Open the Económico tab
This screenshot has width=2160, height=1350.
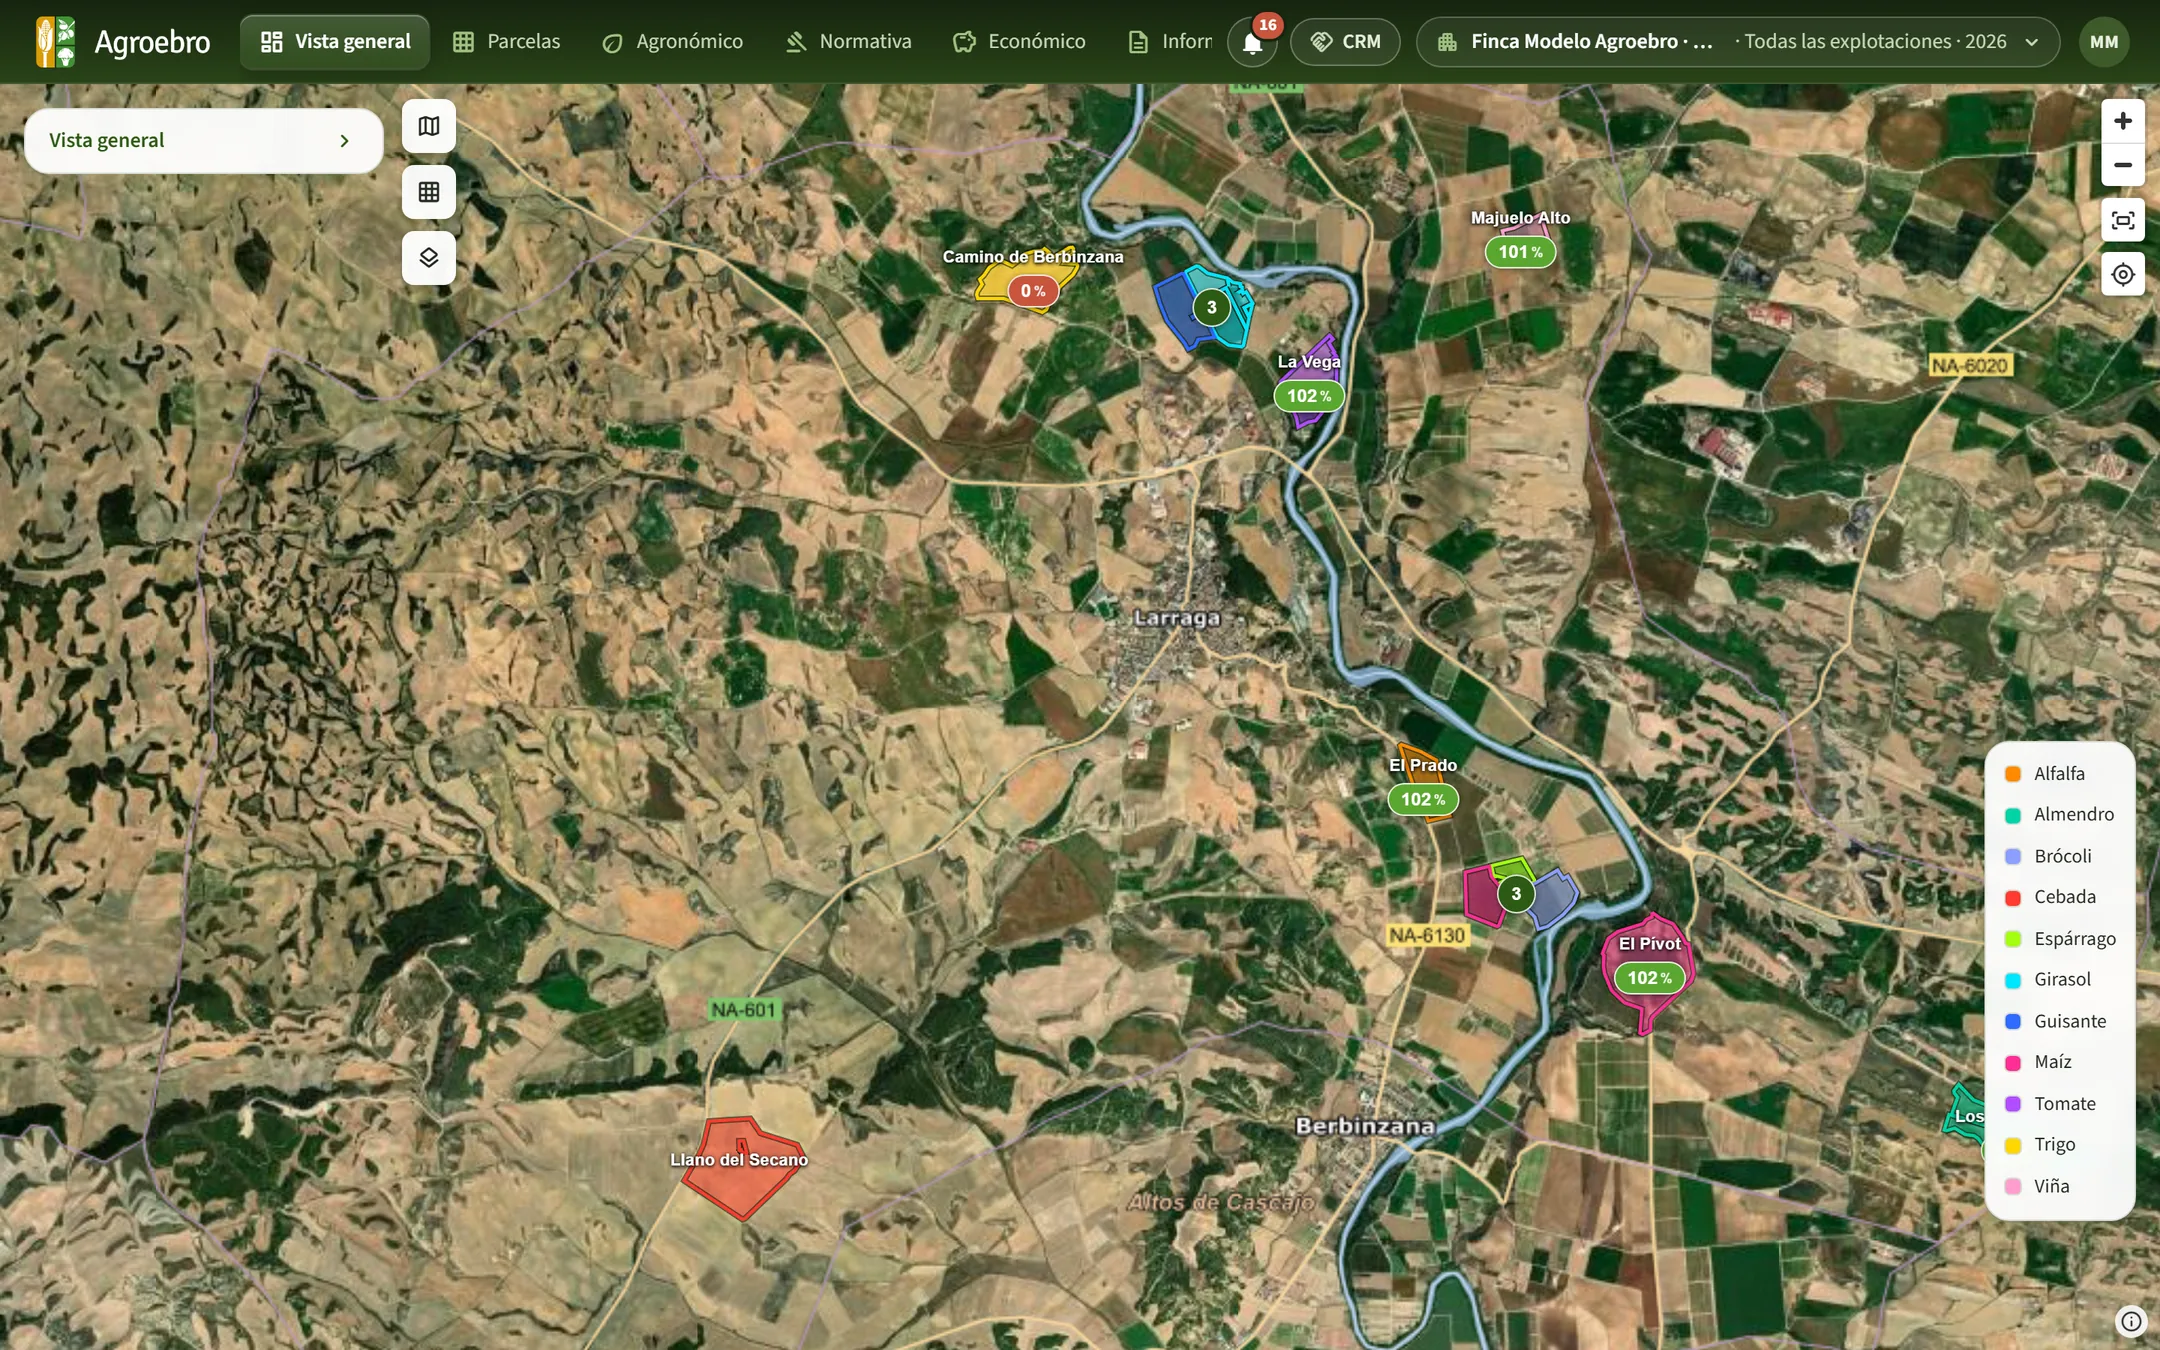pyautogui.click(x=1019, y=42)
